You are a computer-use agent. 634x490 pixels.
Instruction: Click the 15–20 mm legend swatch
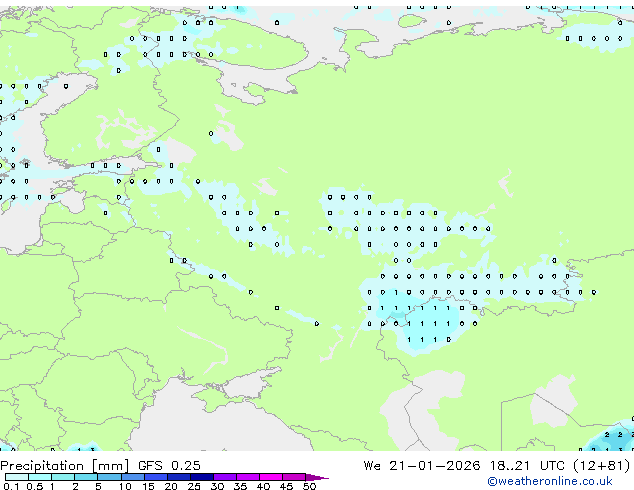coord(155,477)
